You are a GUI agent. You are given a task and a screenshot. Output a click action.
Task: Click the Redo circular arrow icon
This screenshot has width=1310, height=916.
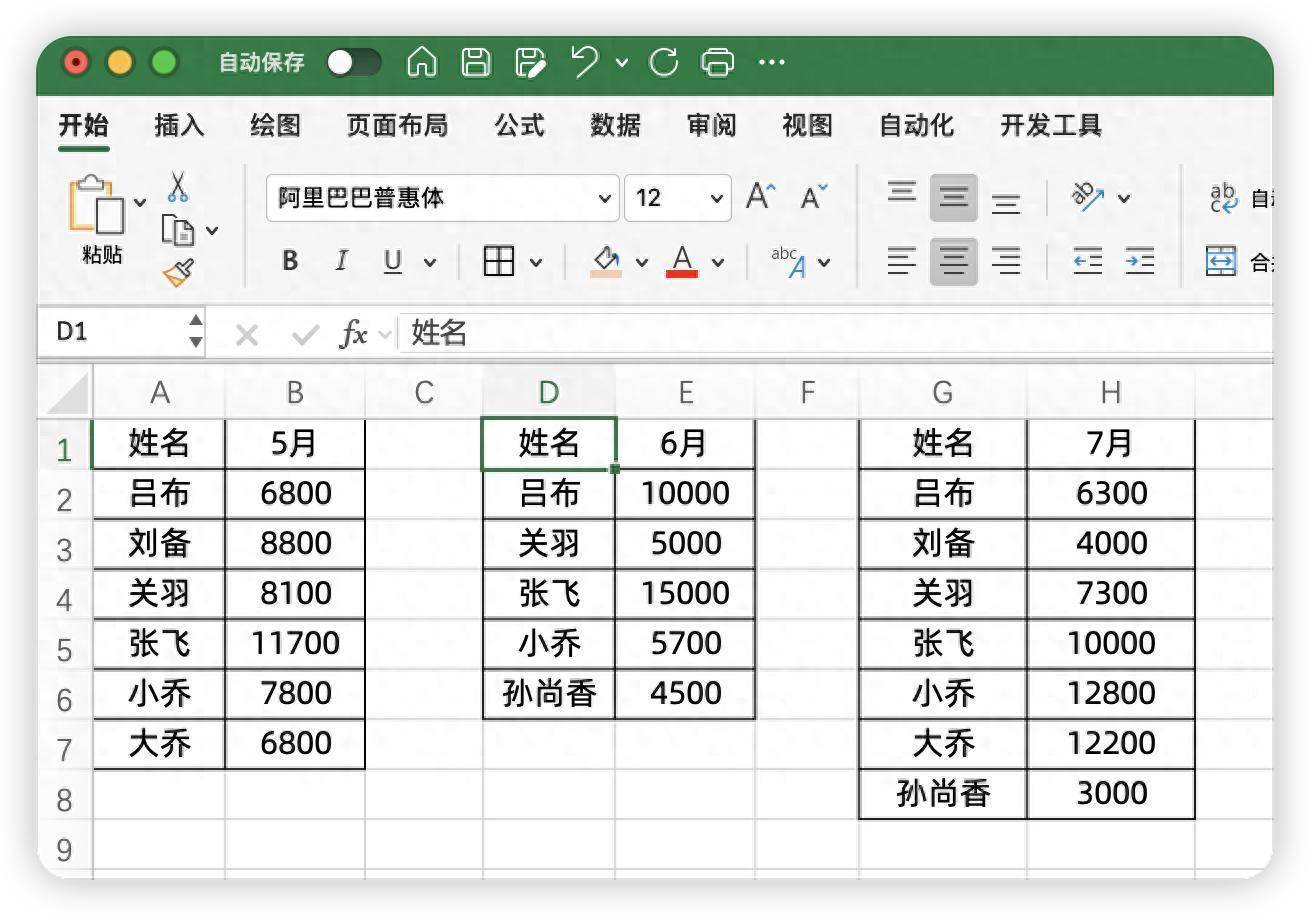[x=663, y=63]
